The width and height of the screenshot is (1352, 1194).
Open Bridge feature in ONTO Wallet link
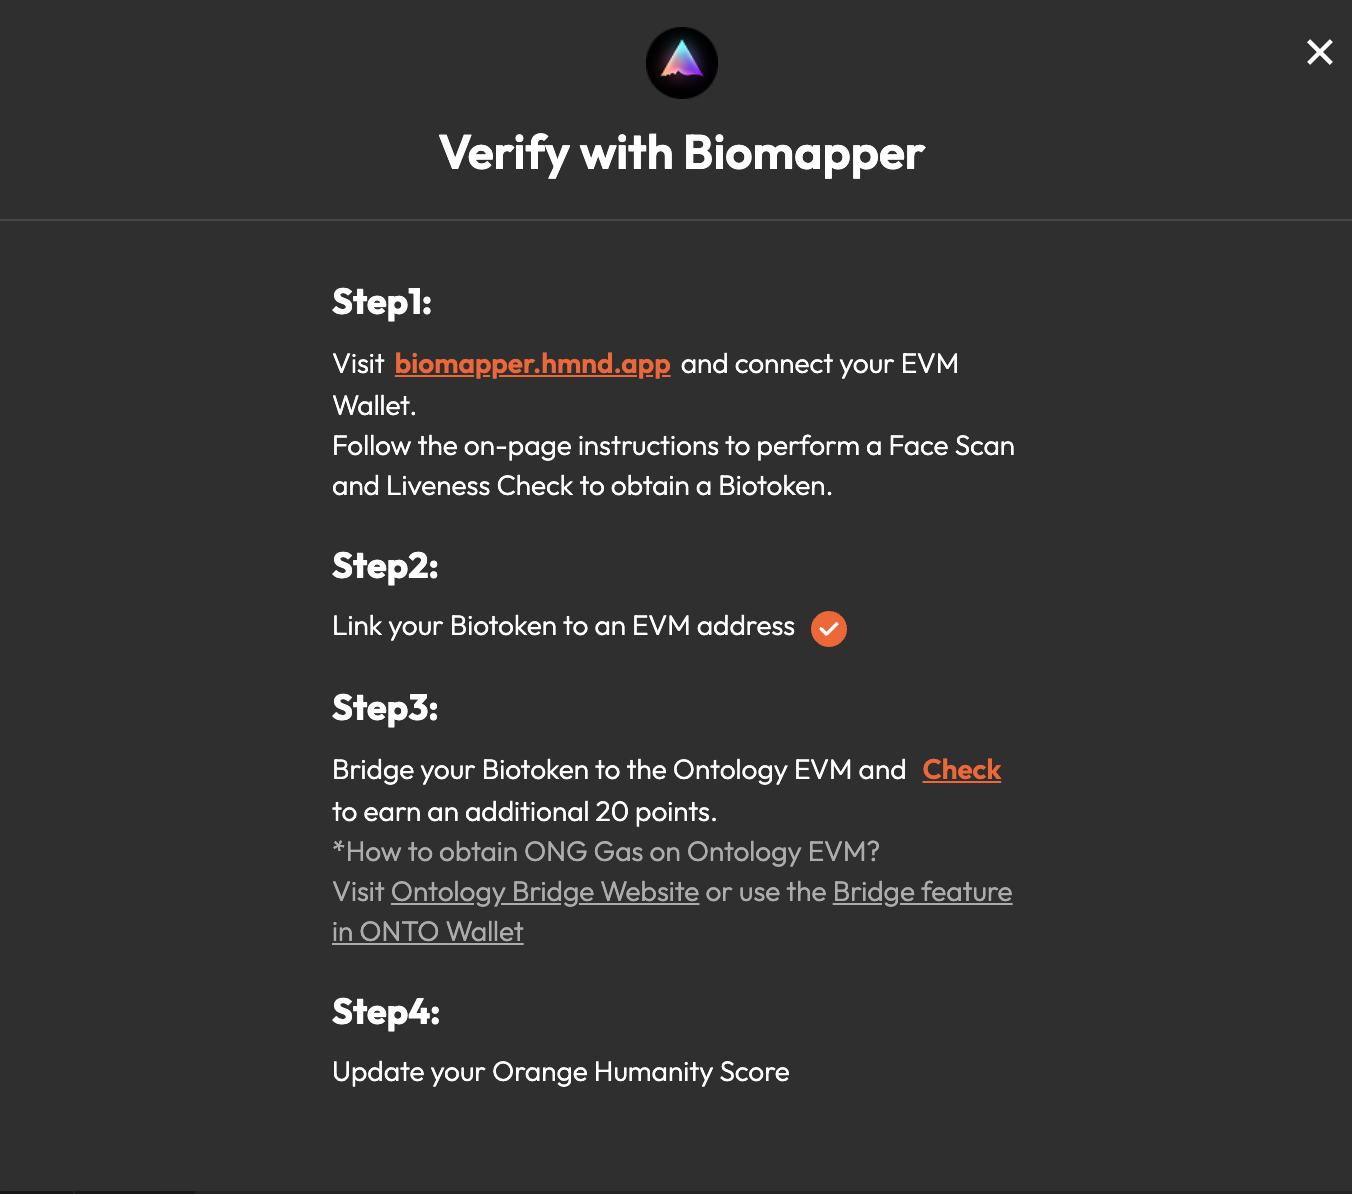(672, 912)
